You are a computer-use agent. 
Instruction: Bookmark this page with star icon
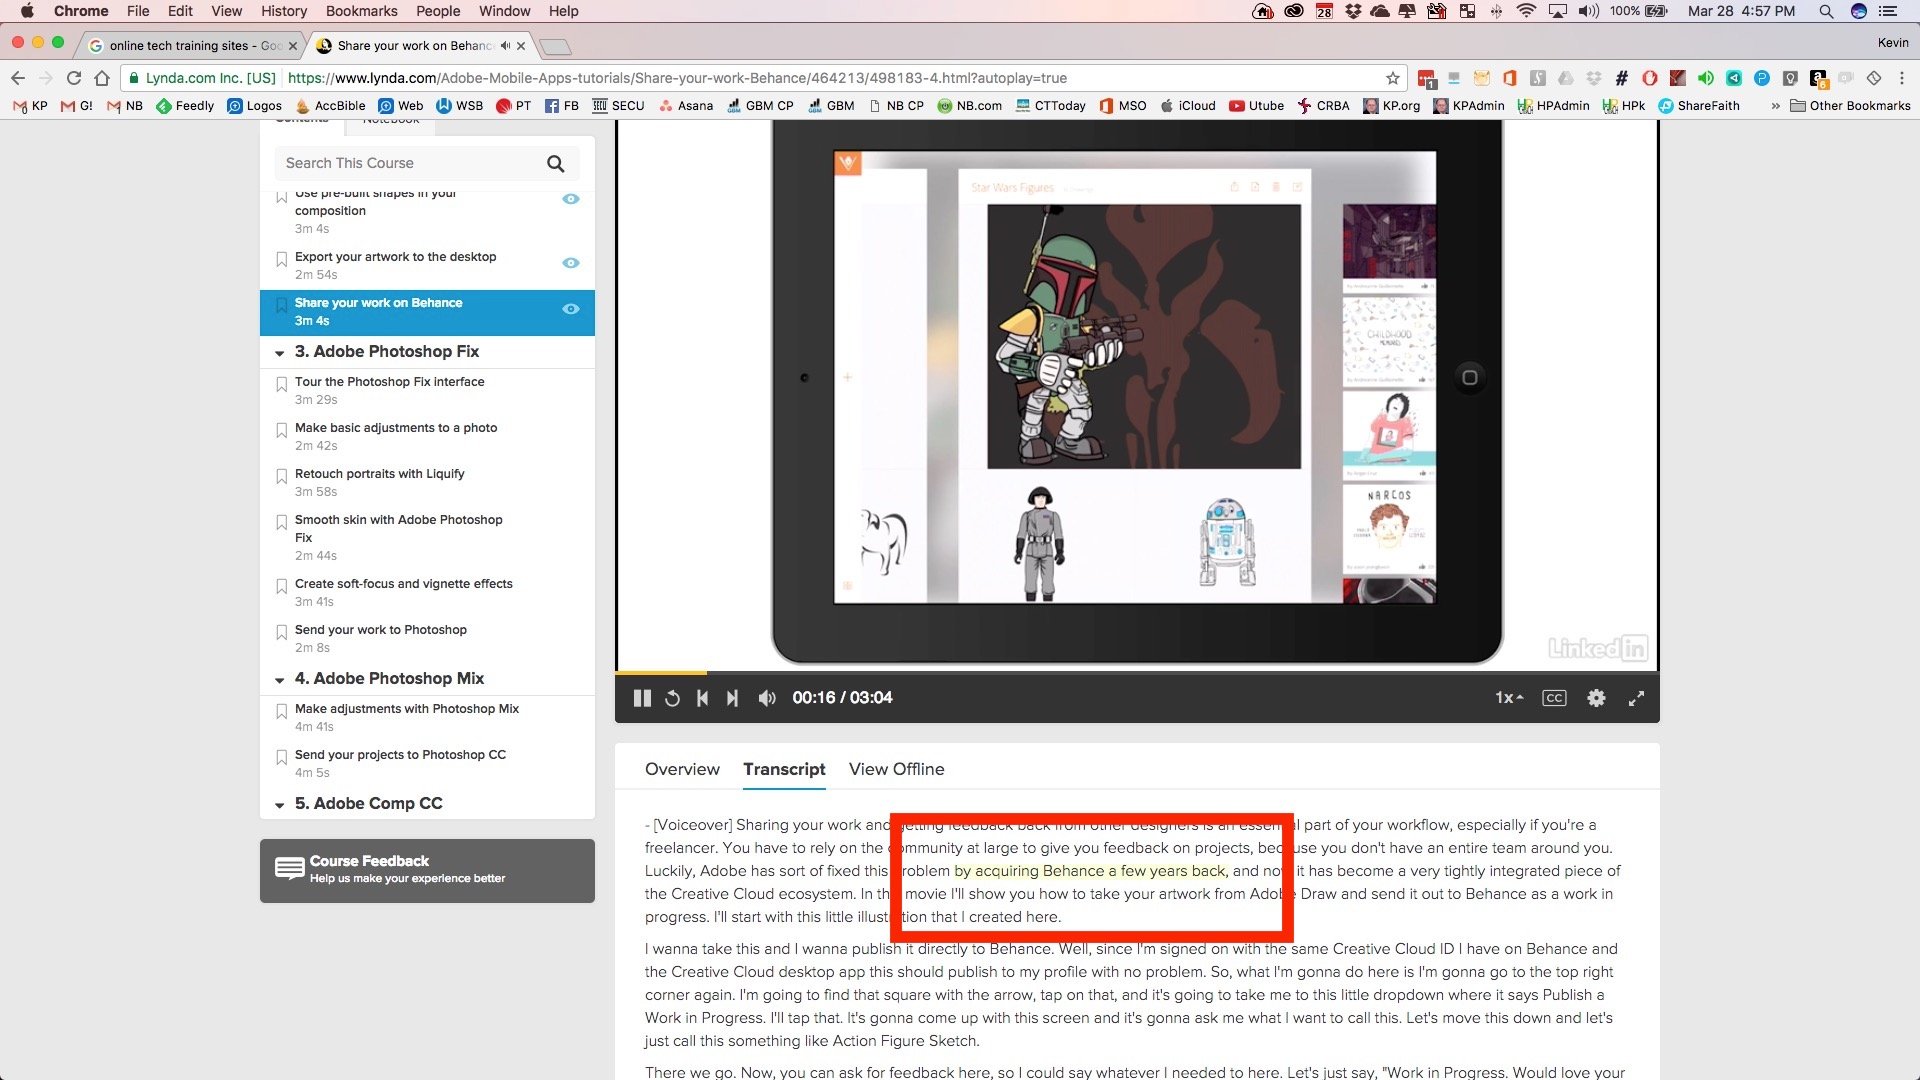click(x=1392, y=78)
